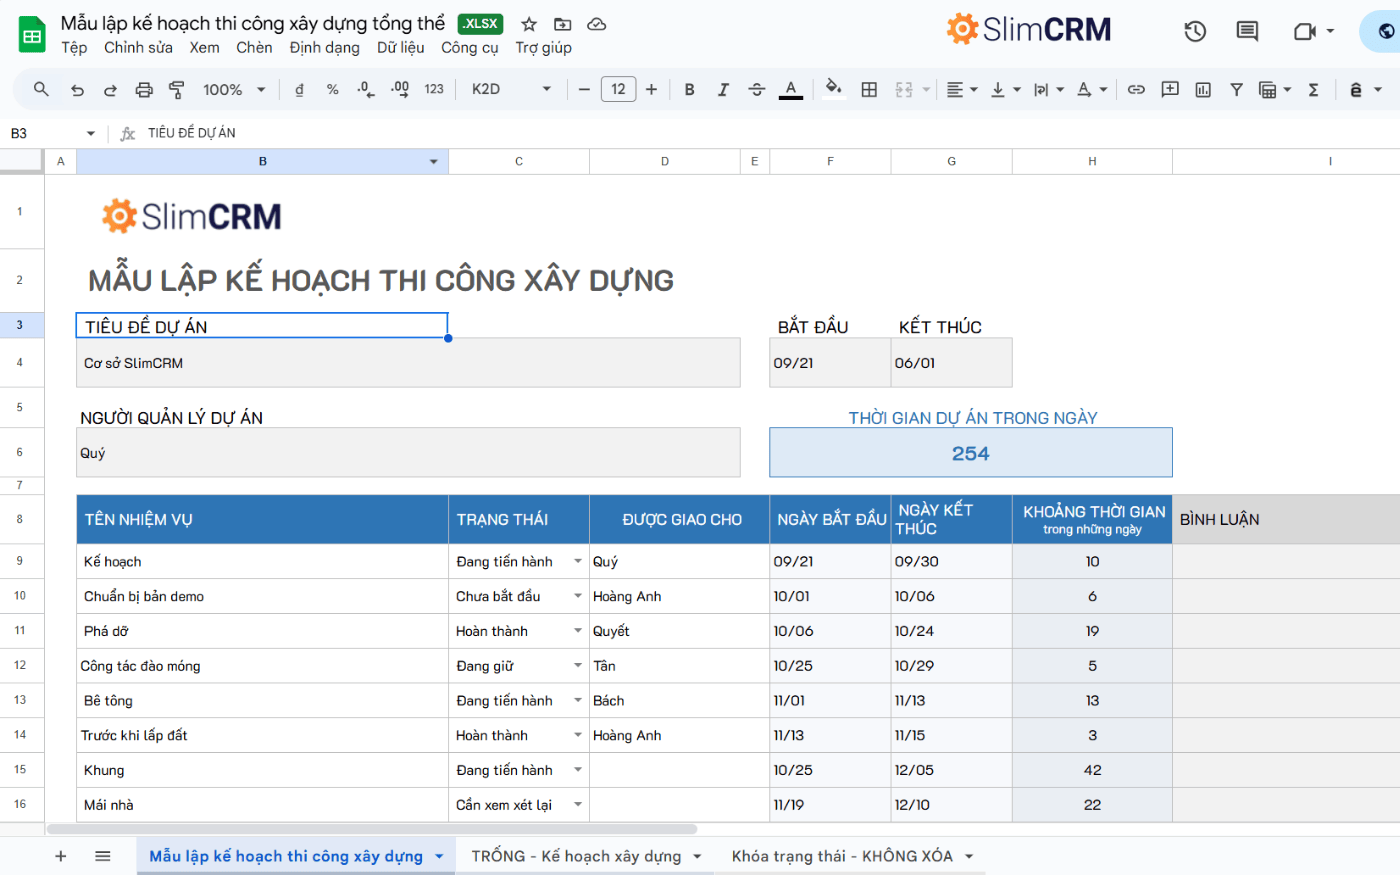Select the 254 project duration cell

pos(970,453)
